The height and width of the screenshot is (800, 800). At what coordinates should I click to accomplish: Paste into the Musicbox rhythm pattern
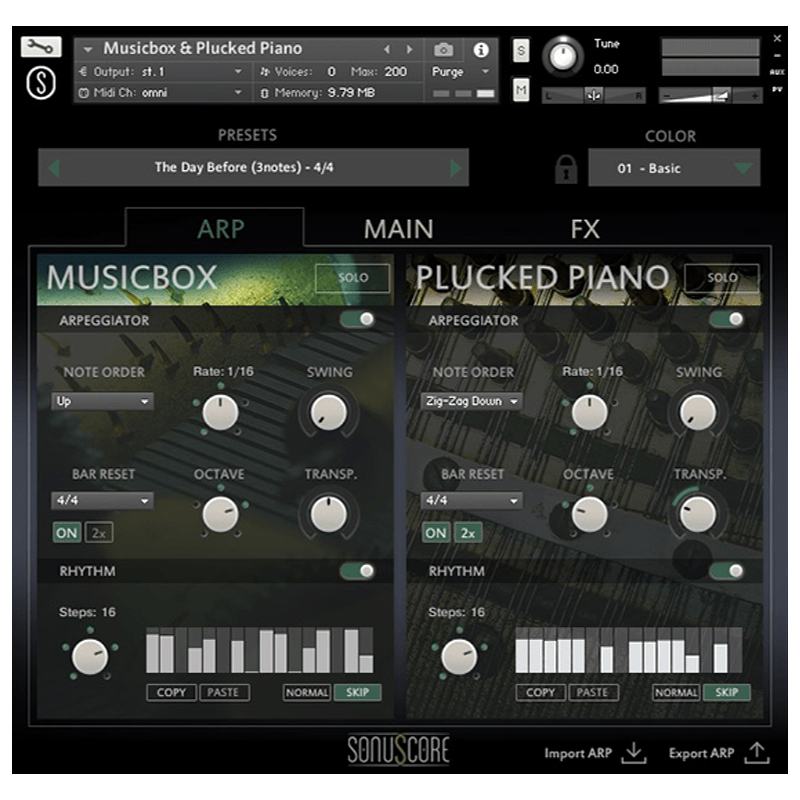[x=223, y=693]
